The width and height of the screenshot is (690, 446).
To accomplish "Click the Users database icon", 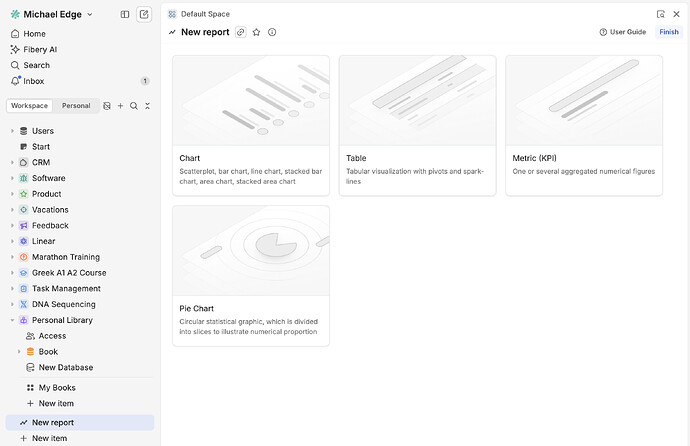I will (x=24, y=131).
